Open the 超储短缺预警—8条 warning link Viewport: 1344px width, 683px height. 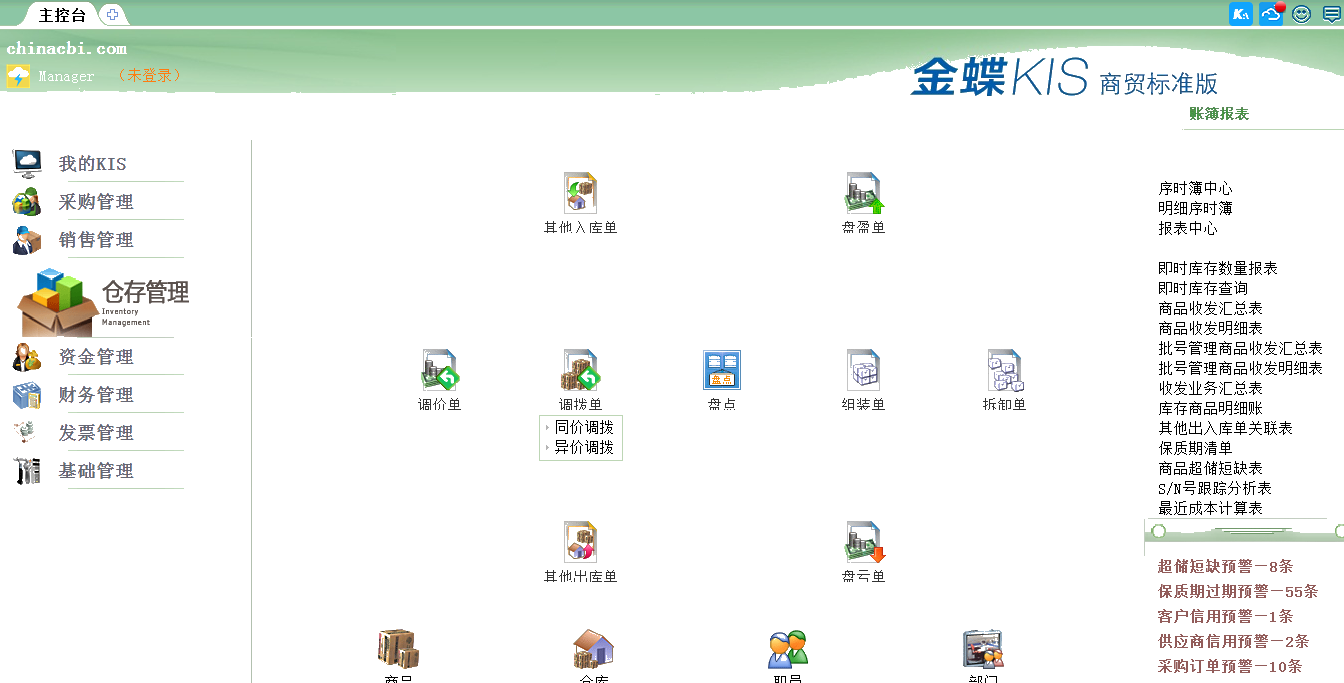pyautogui.click(x=1225, y=566)
